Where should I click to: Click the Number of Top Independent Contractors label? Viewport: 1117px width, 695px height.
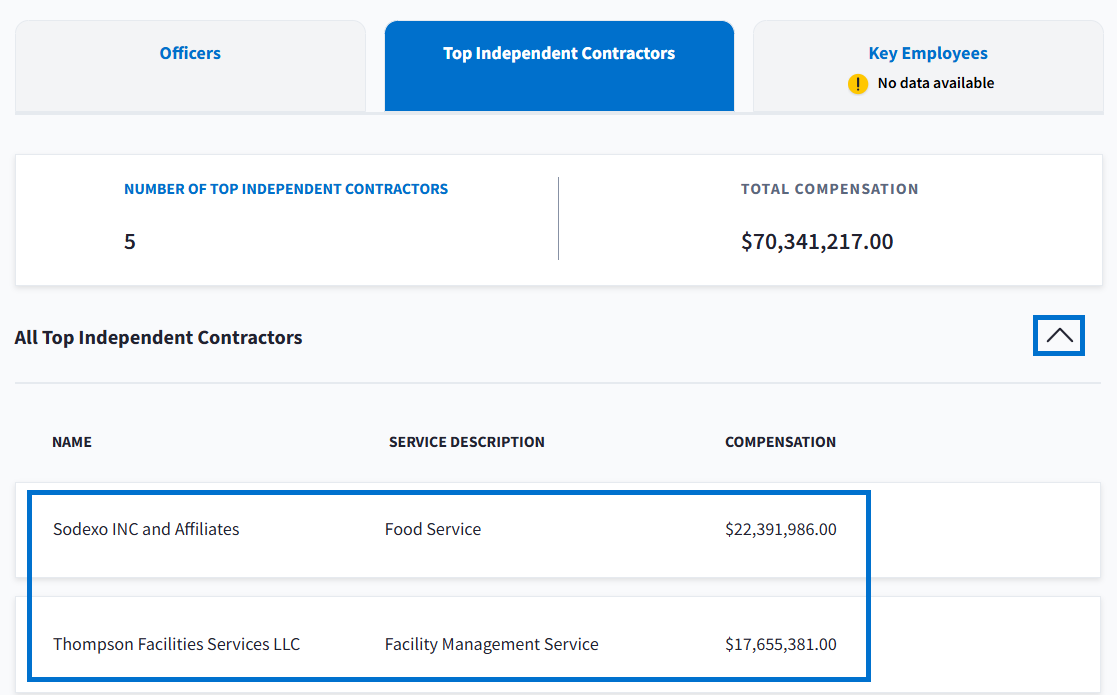tap(286, 189)
